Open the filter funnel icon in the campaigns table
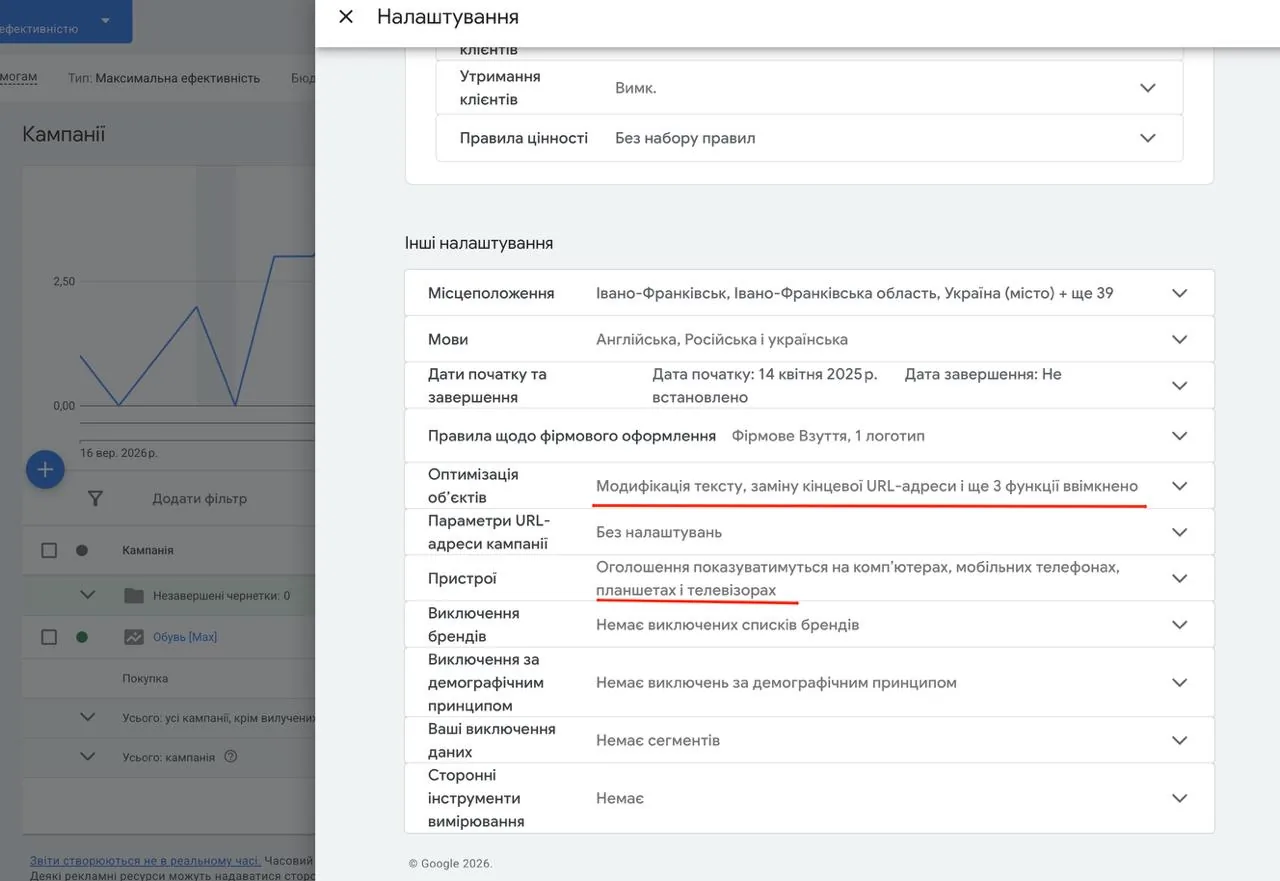 point(95,498)
